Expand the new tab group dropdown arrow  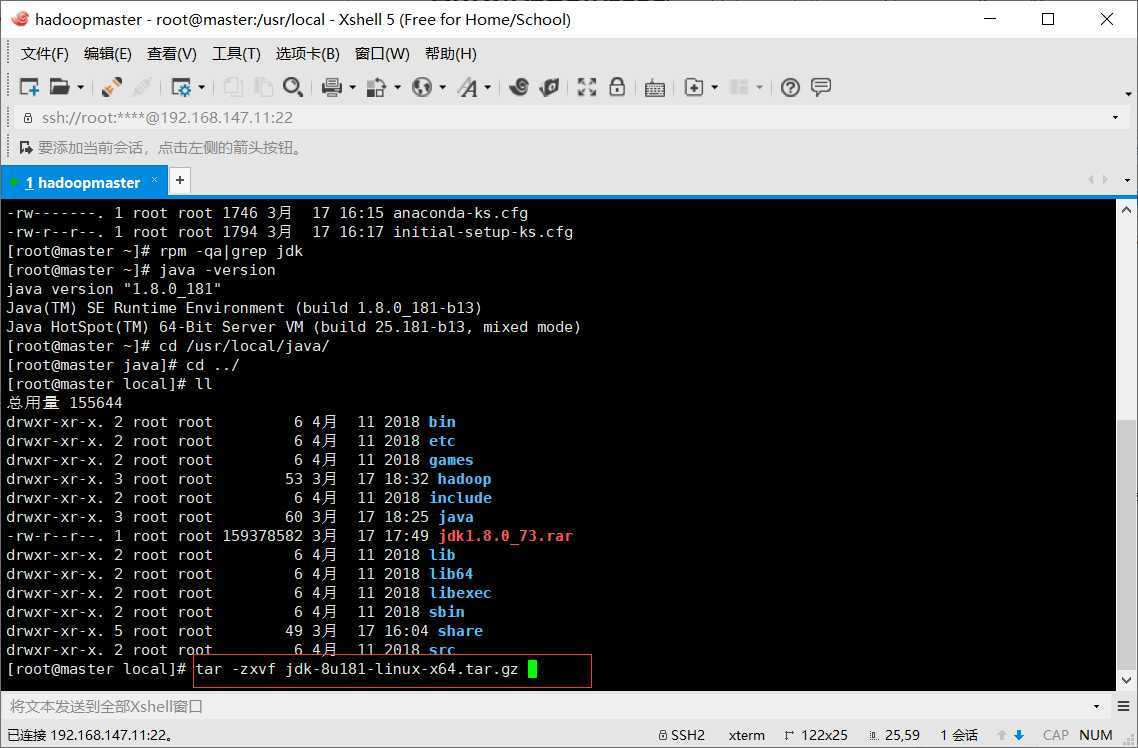pos(714,88)
